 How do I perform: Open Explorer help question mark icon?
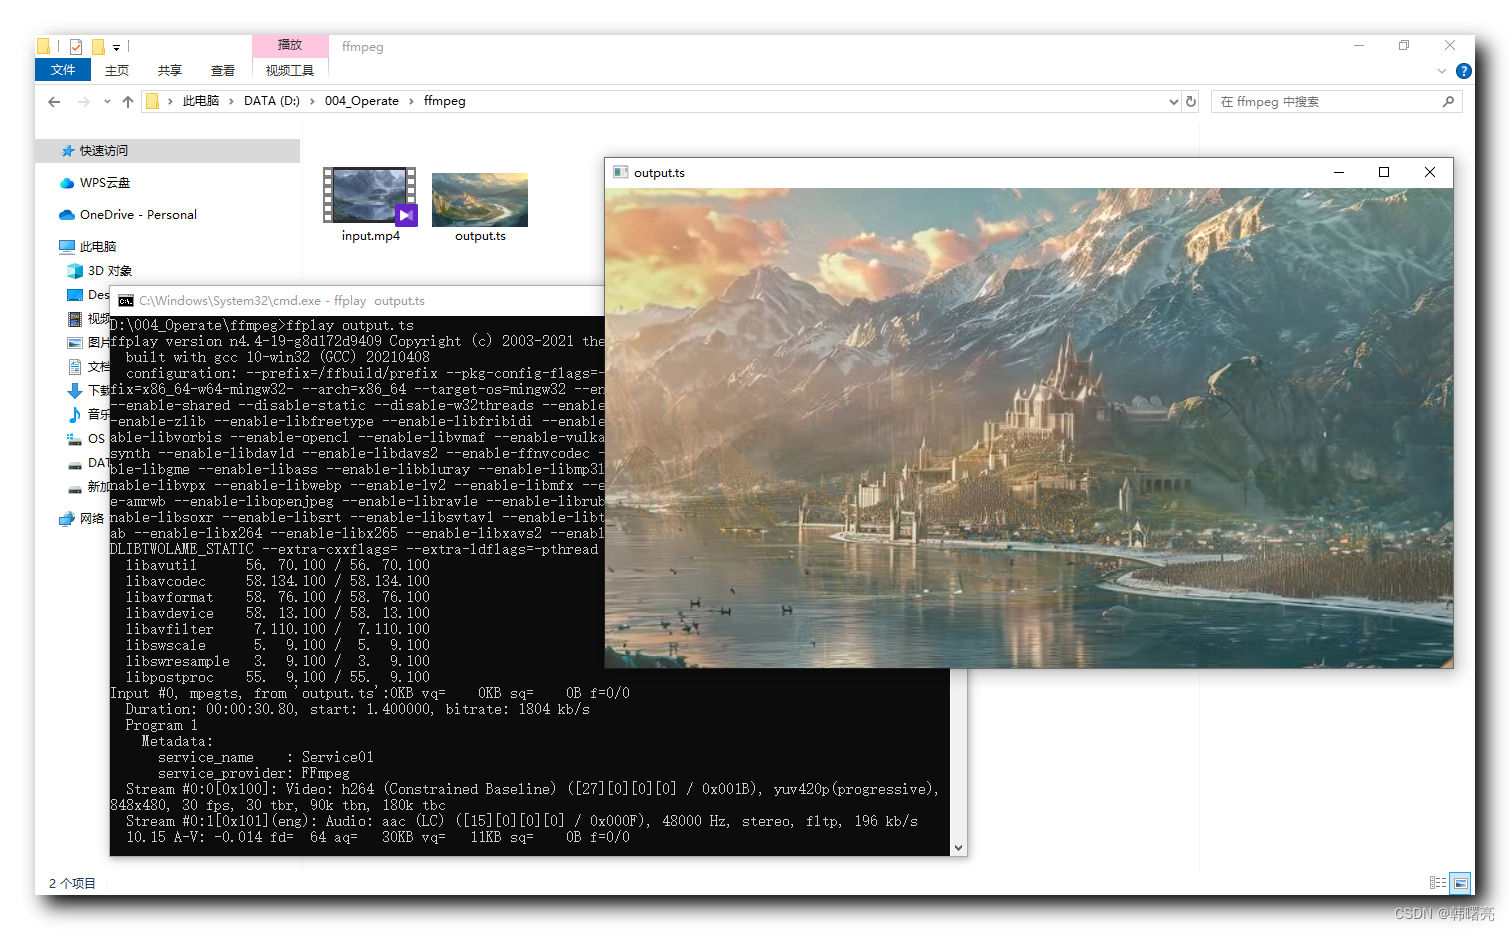(x=1464, y=71)
